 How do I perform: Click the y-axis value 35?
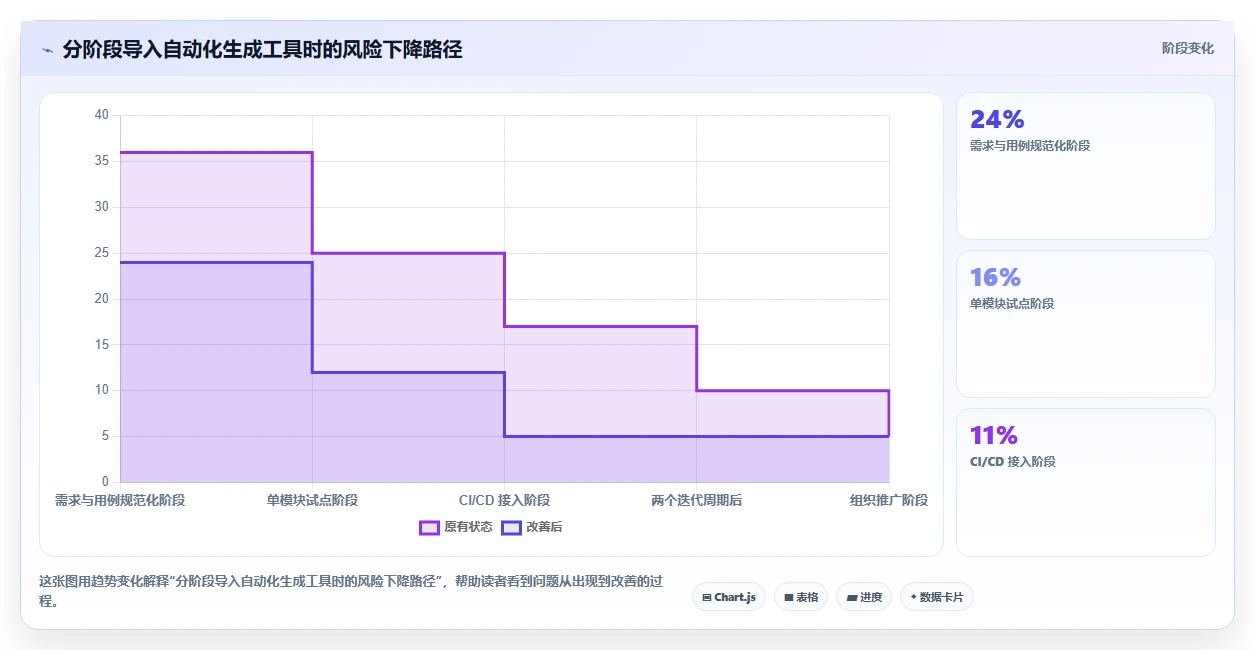click(x=102, y=161)
